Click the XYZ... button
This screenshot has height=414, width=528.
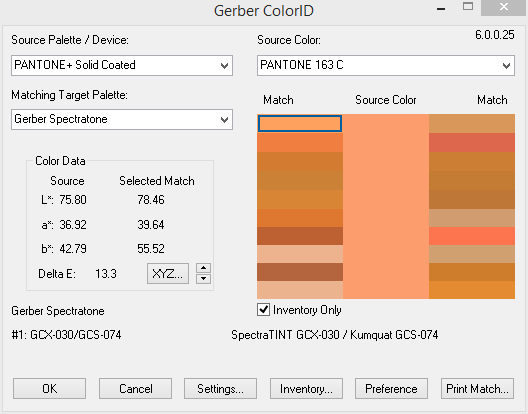pyautogui.click(x=168, y=274)
